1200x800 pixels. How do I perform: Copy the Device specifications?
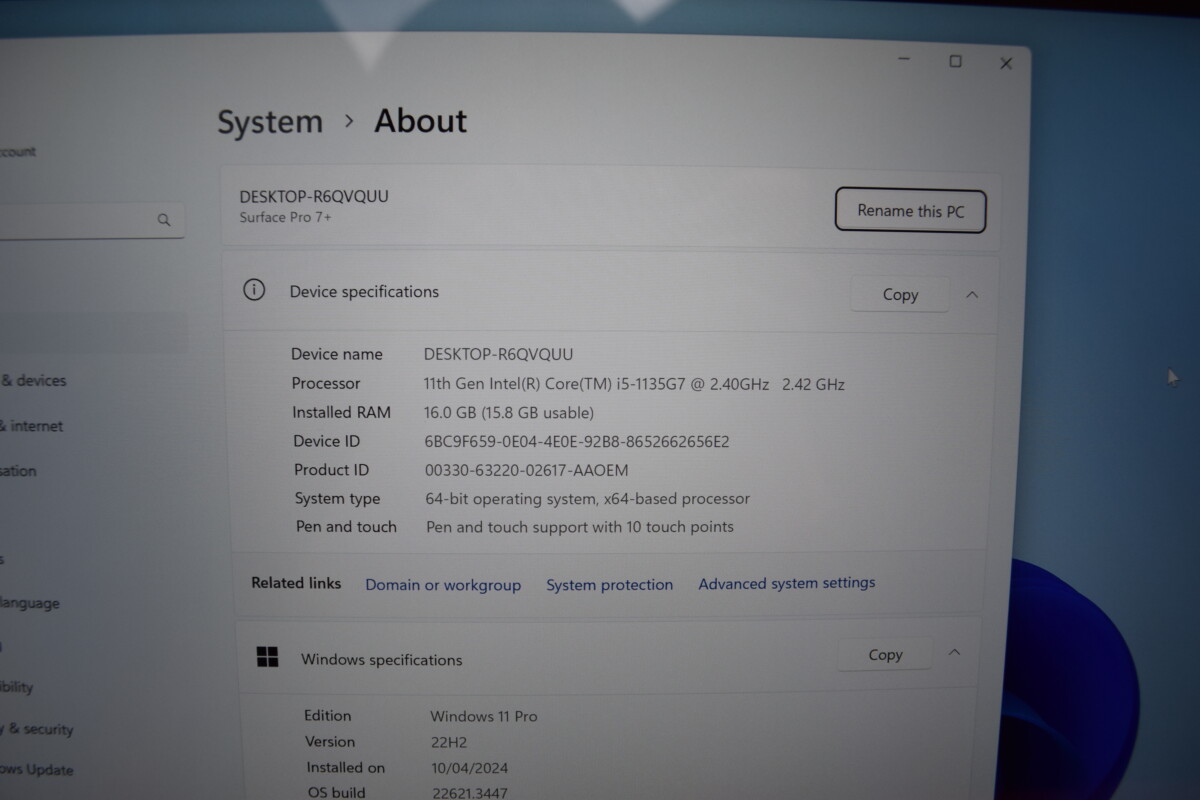coord(900,295)
